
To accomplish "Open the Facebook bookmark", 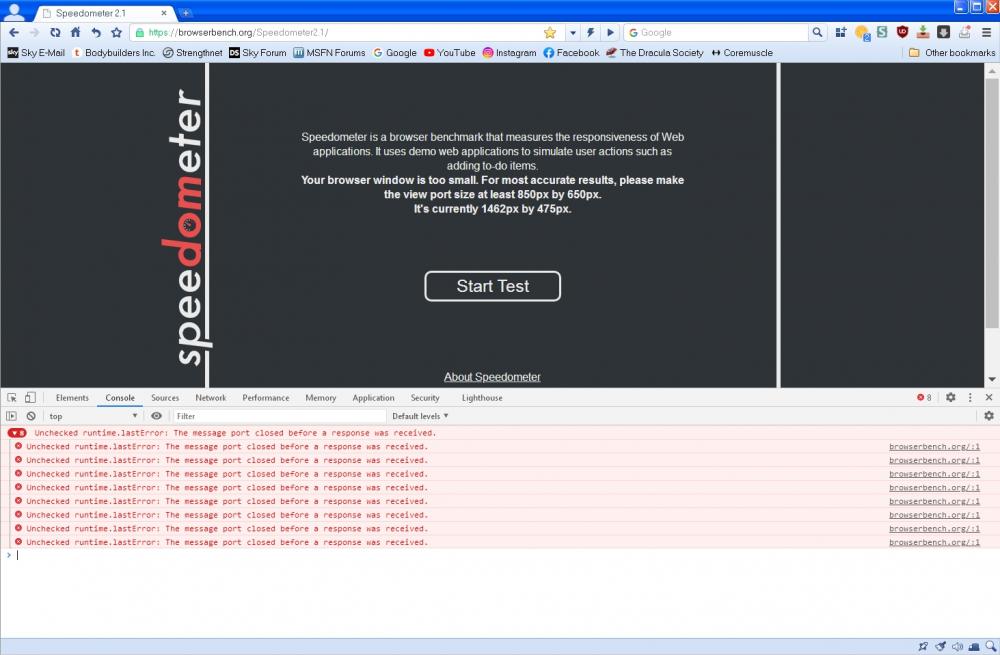I will tap(571, 53).
